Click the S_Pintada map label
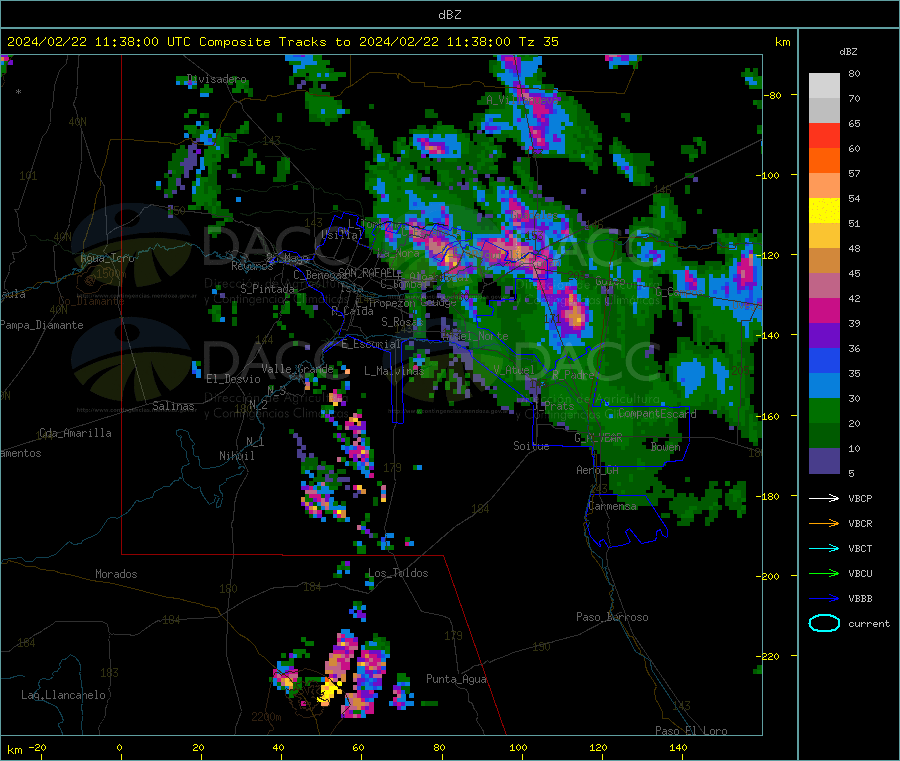Screen dimensions: 900x761 267,289
